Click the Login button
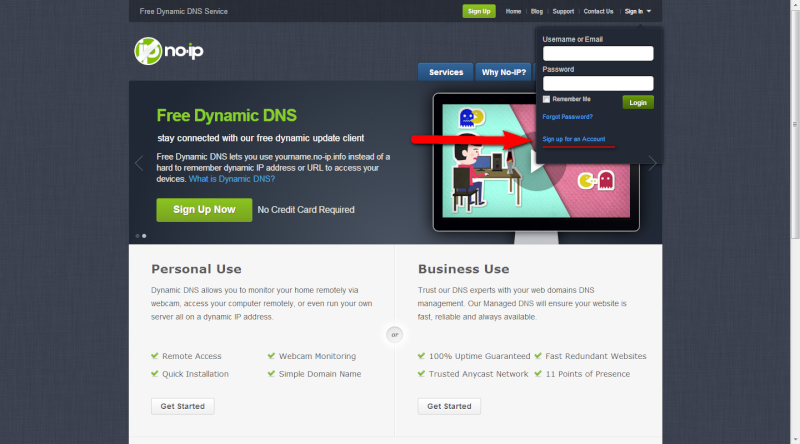 (x=638, y=102)
